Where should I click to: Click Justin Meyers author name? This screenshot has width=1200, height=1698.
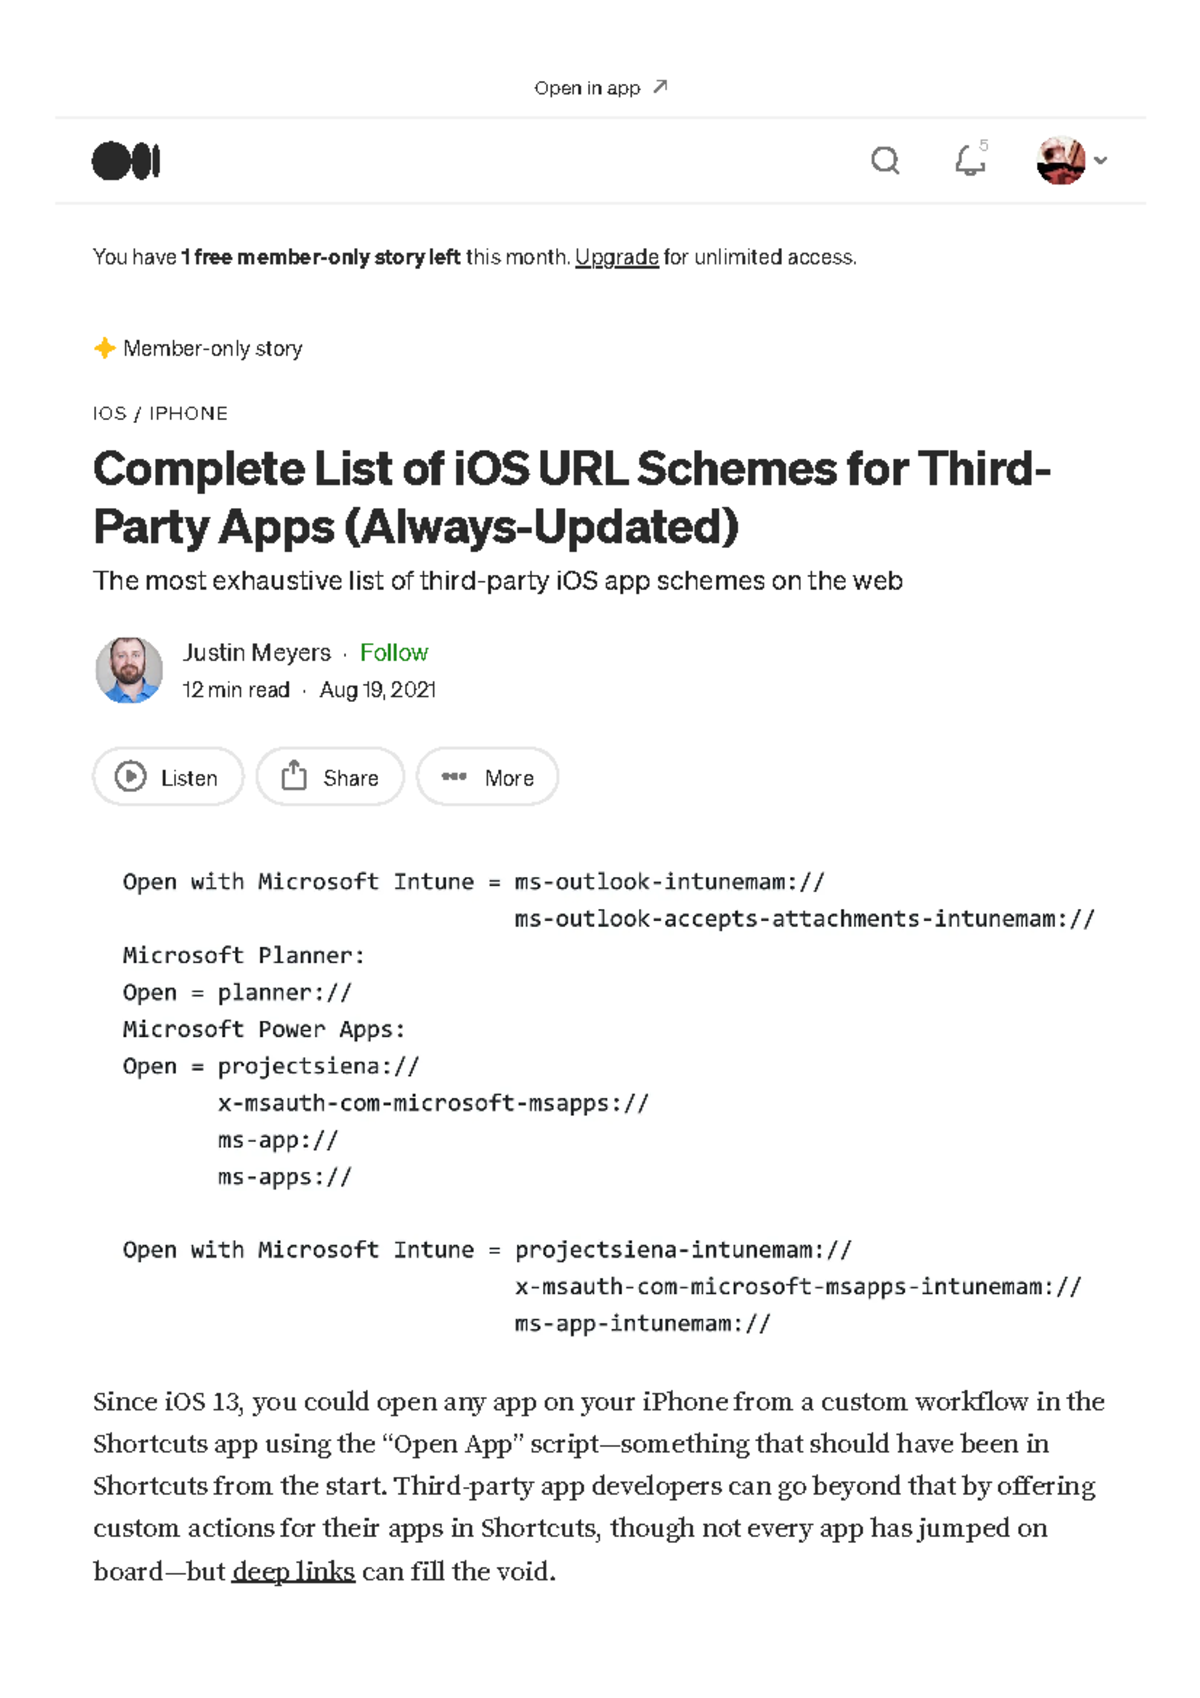(x=255, y=652)
